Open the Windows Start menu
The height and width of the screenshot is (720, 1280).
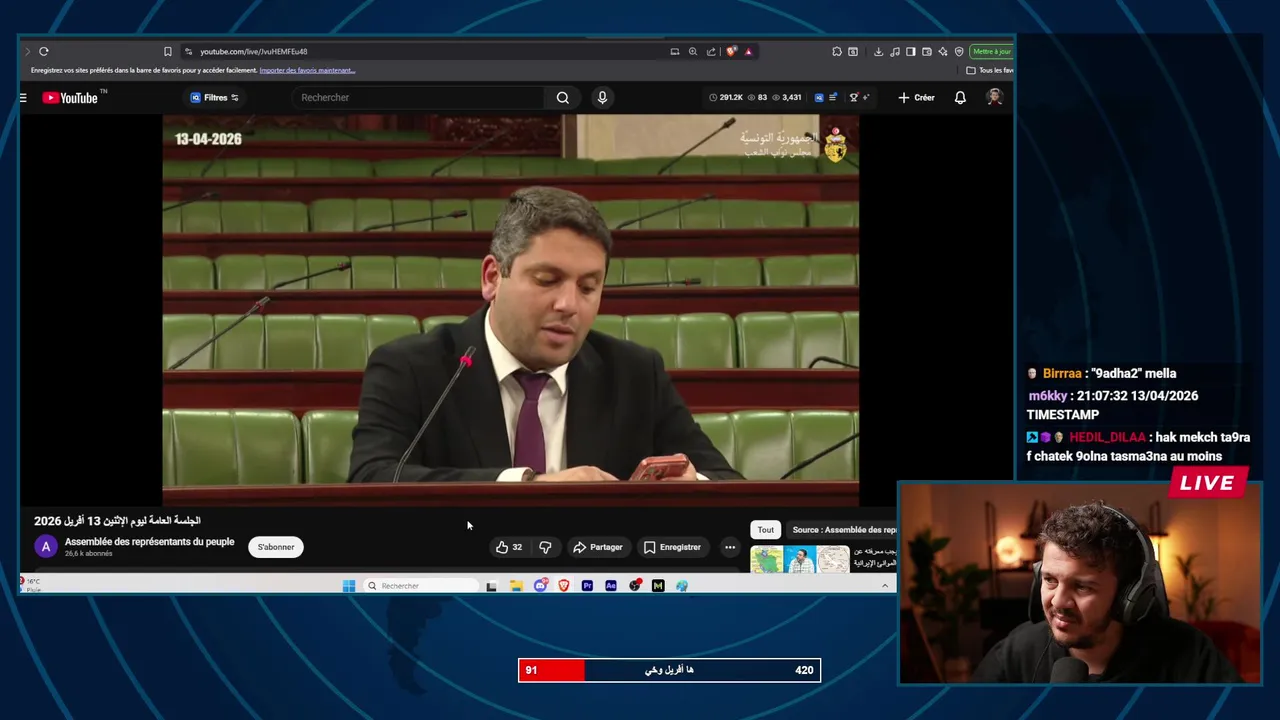pyautogui.click(x=349, y=586)
